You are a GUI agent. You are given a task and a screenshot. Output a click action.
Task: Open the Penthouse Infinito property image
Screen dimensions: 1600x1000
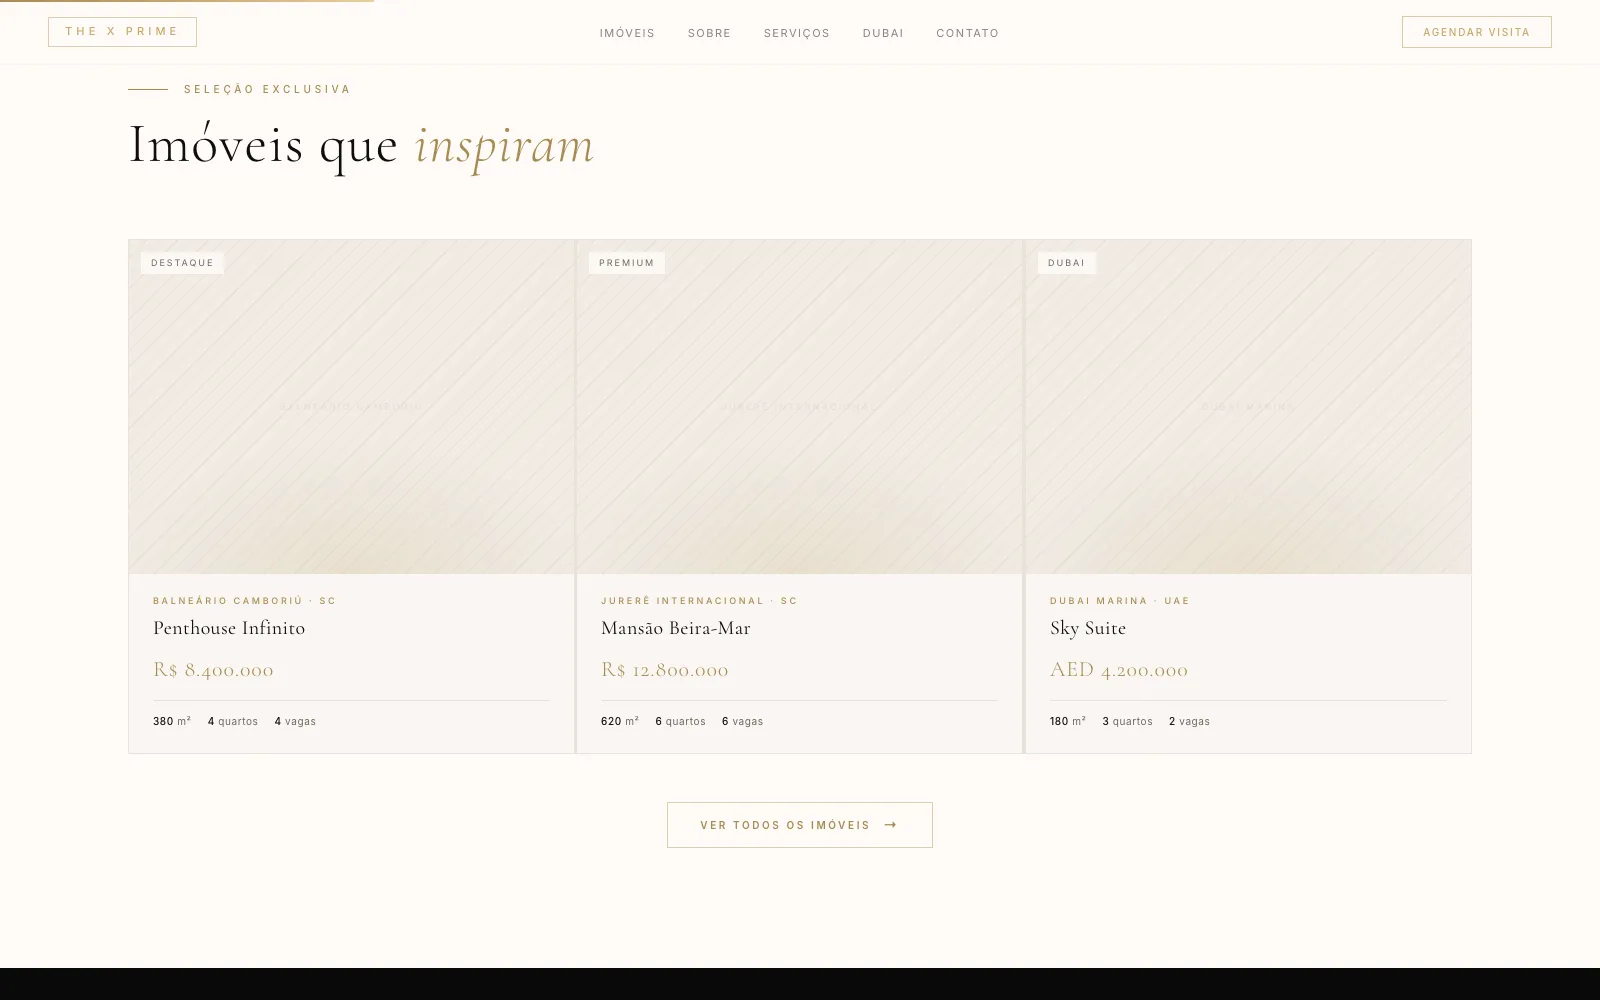pyautogui.click(x=351, y=407)
